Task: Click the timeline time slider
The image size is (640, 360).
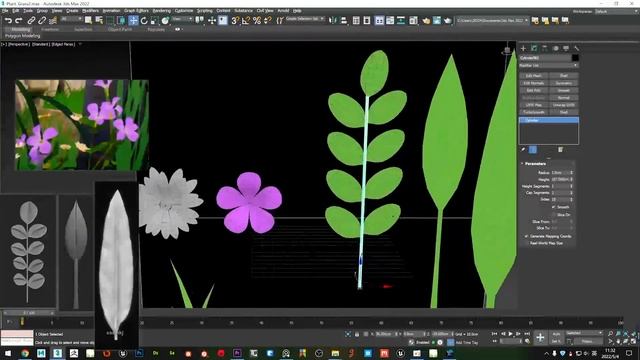Action: click(29, 313)
